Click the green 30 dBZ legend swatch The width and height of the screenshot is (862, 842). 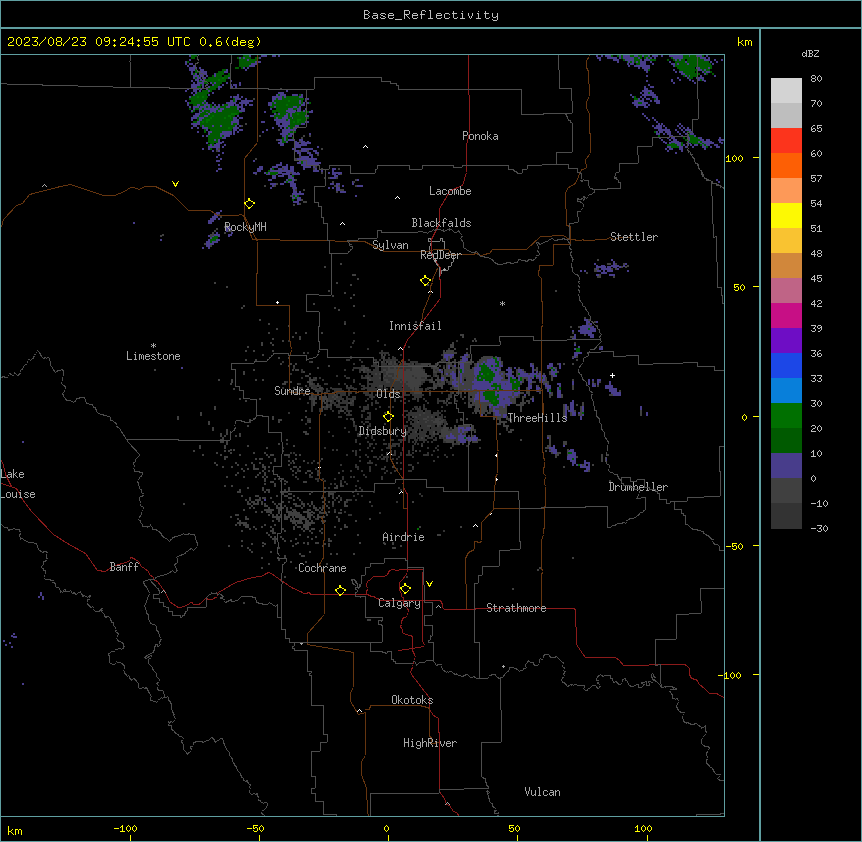click(x=786, y=416)
